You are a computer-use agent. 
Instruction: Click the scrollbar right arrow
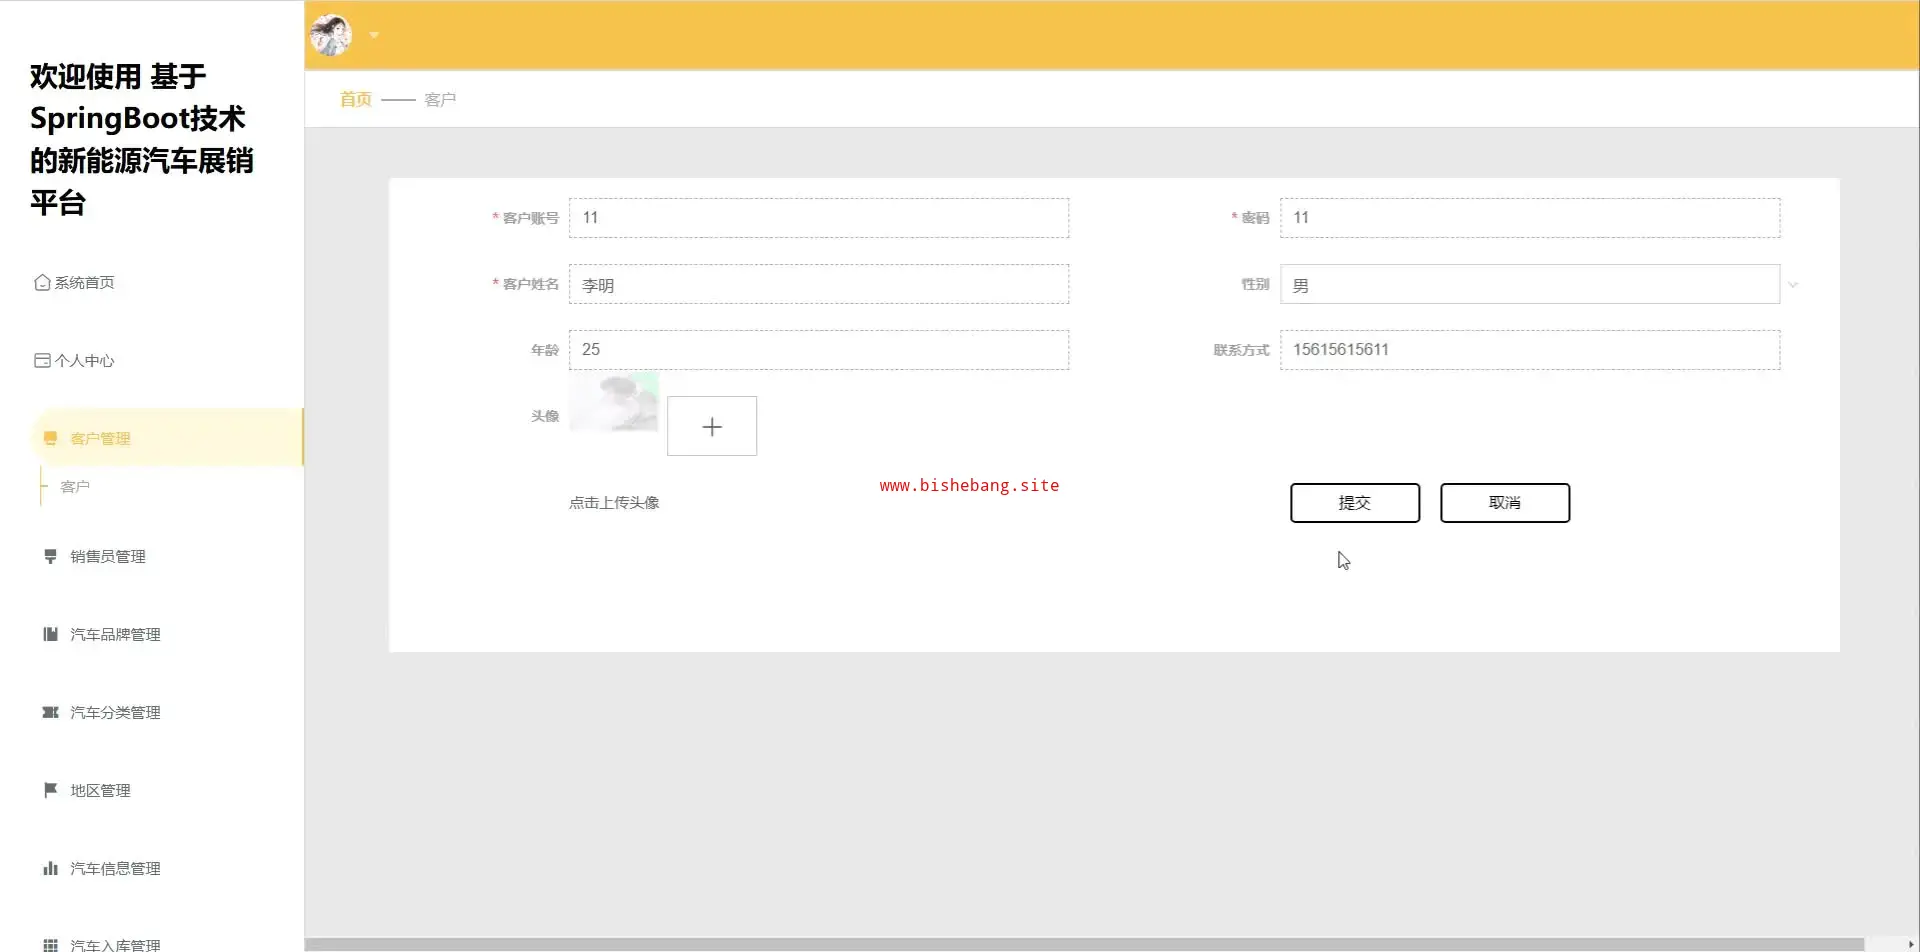pyautogui.click(x=1910, y=944)
